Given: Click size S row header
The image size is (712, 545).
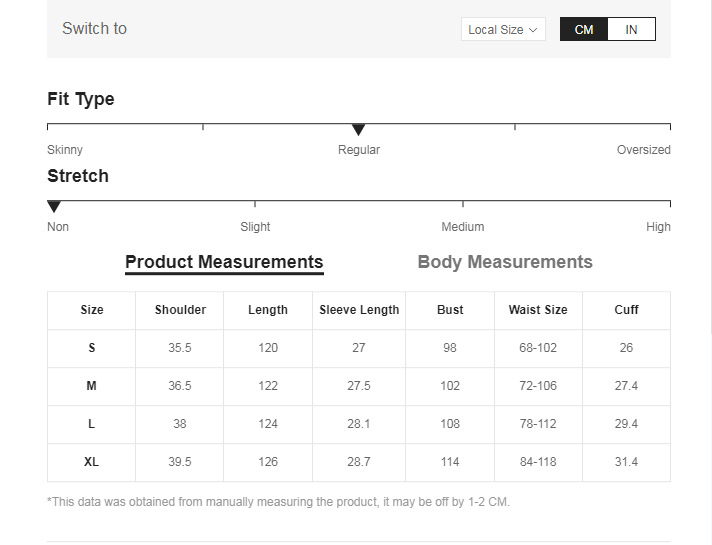Looking at the screenshot, I should point(92,348).
